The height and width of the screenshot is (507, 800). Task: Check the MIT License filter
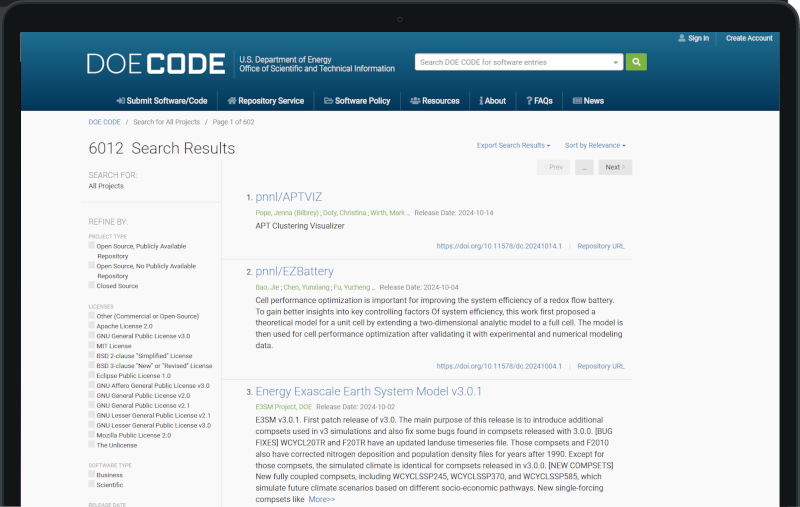pyautogui.click(x=92, y=345)
